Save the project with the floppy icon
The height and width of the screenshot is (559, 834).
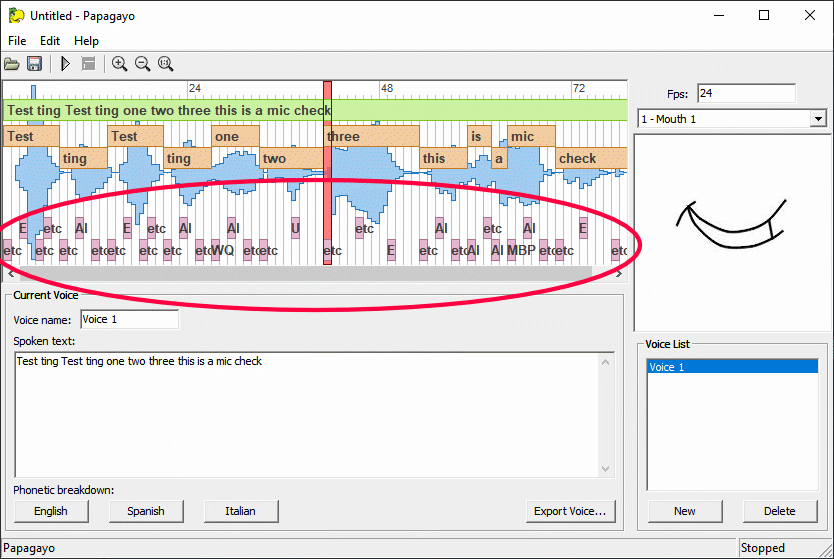coord(35,64)
